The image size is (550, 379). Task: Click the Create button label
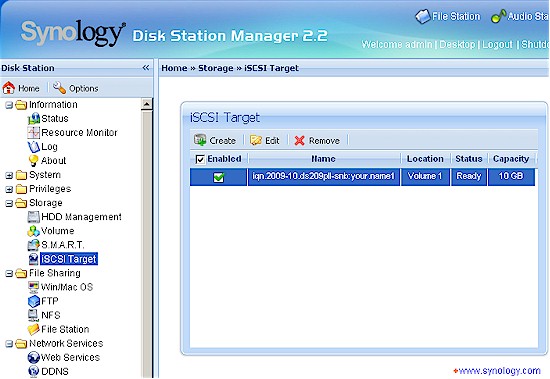(222, 141)
